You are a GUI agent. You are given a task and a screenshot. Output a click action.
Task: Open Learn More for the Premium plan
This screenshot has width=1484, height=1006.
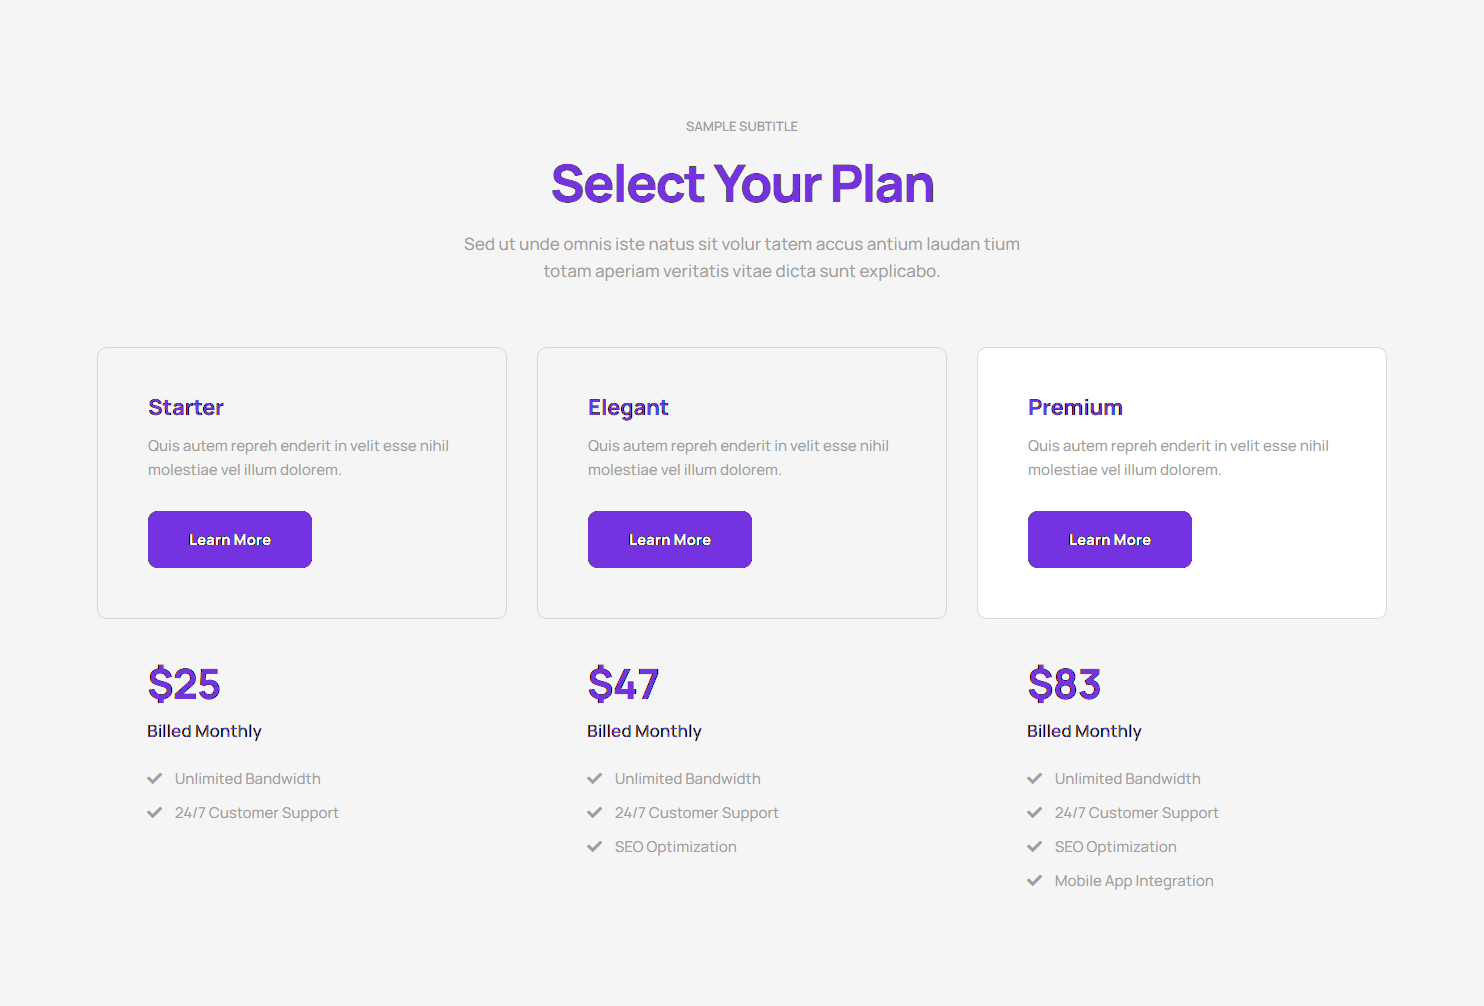[x=1109, y=540]
